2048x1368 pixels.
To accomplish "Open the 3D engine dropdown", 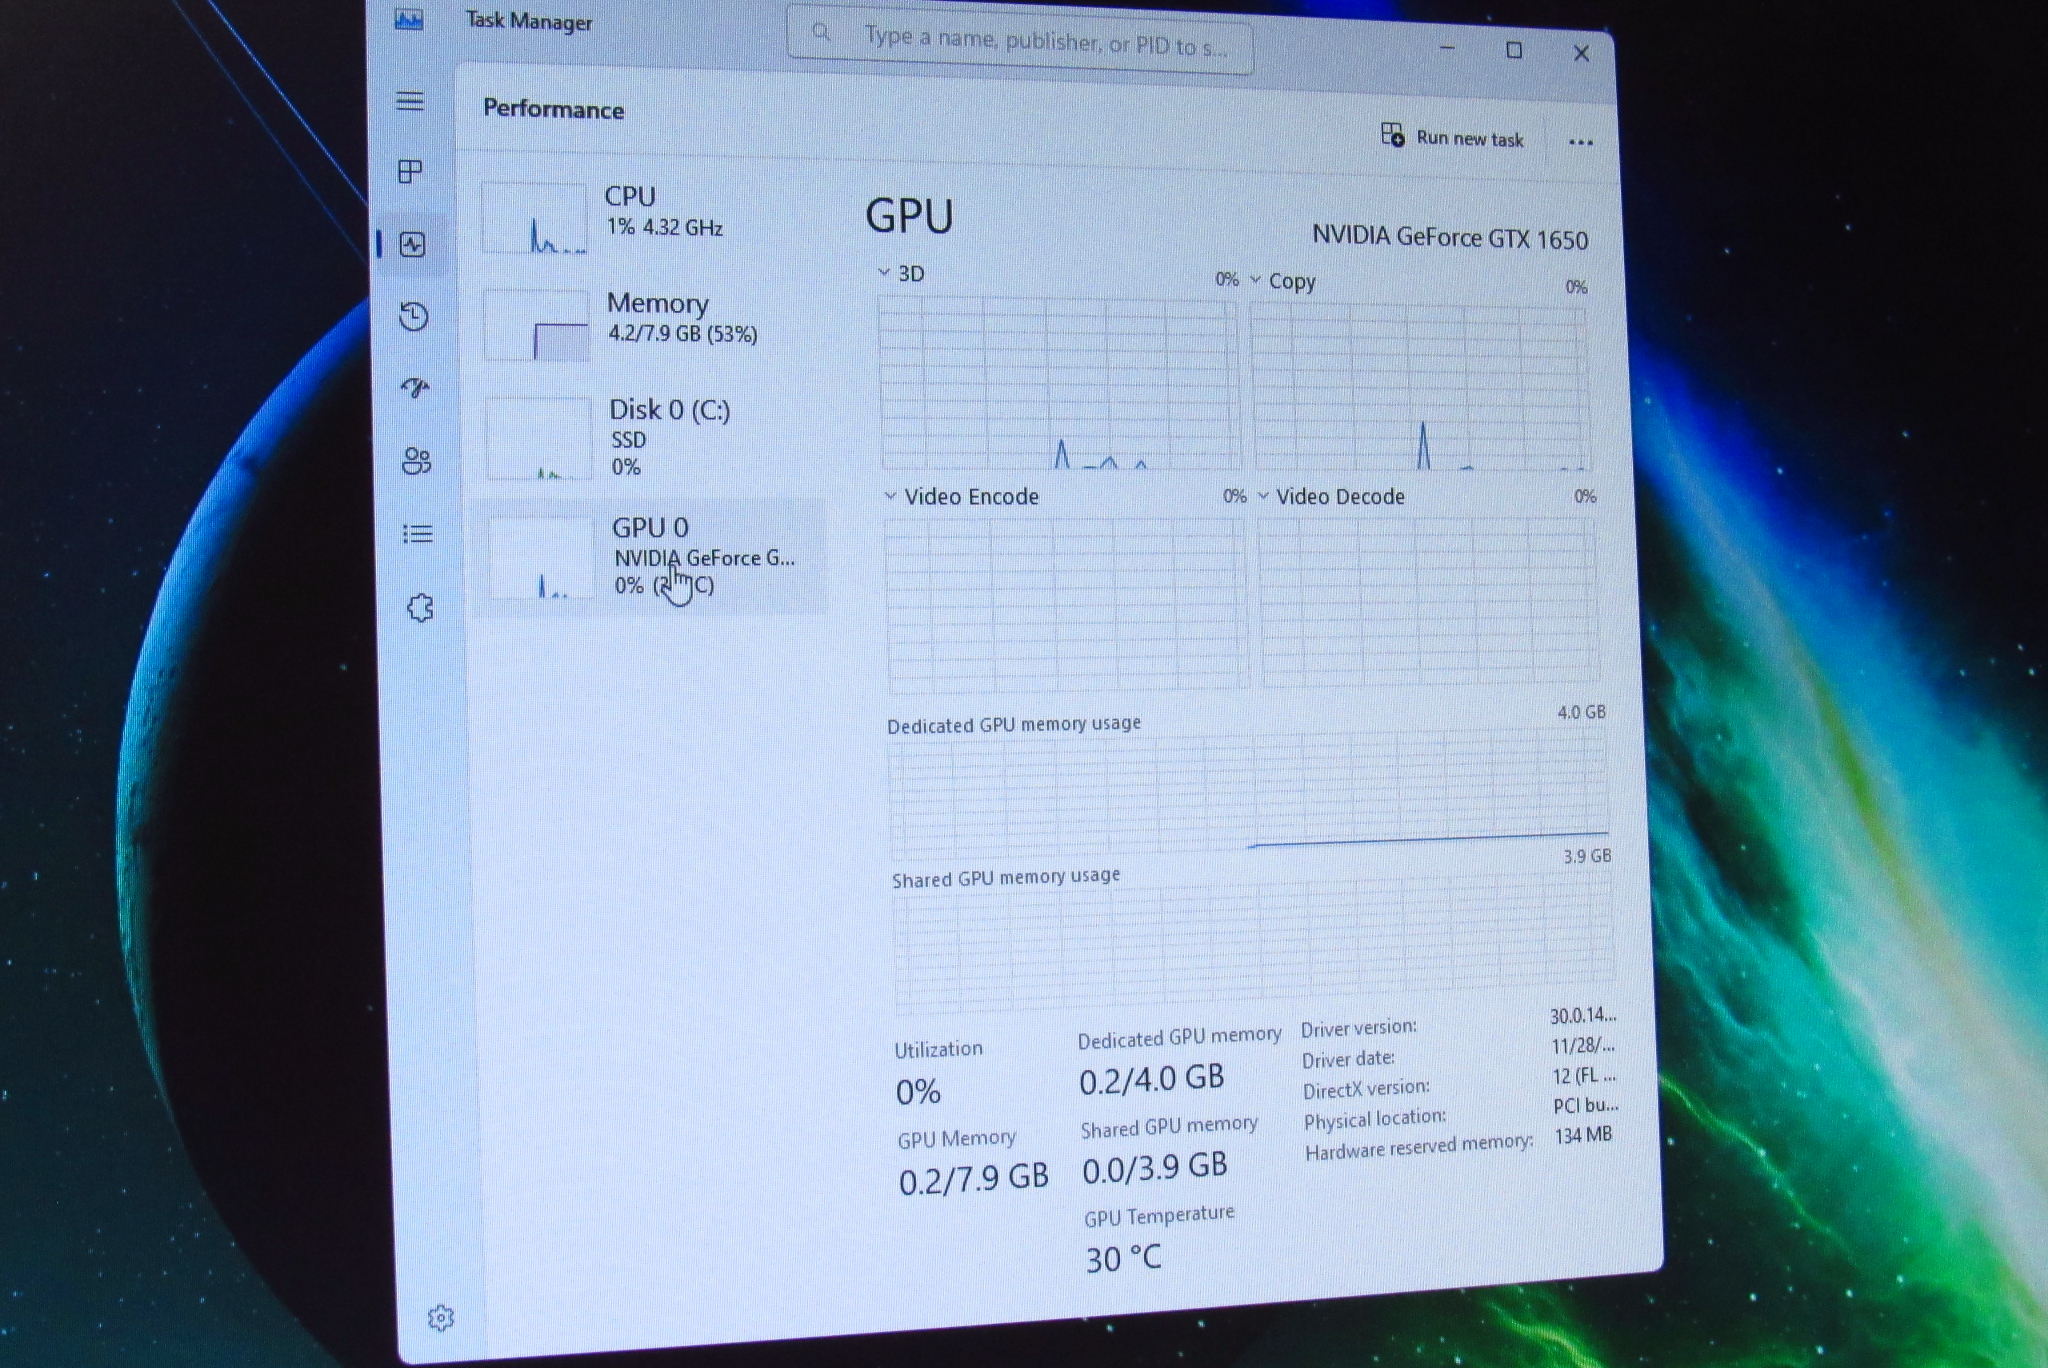I will [901, 273].
